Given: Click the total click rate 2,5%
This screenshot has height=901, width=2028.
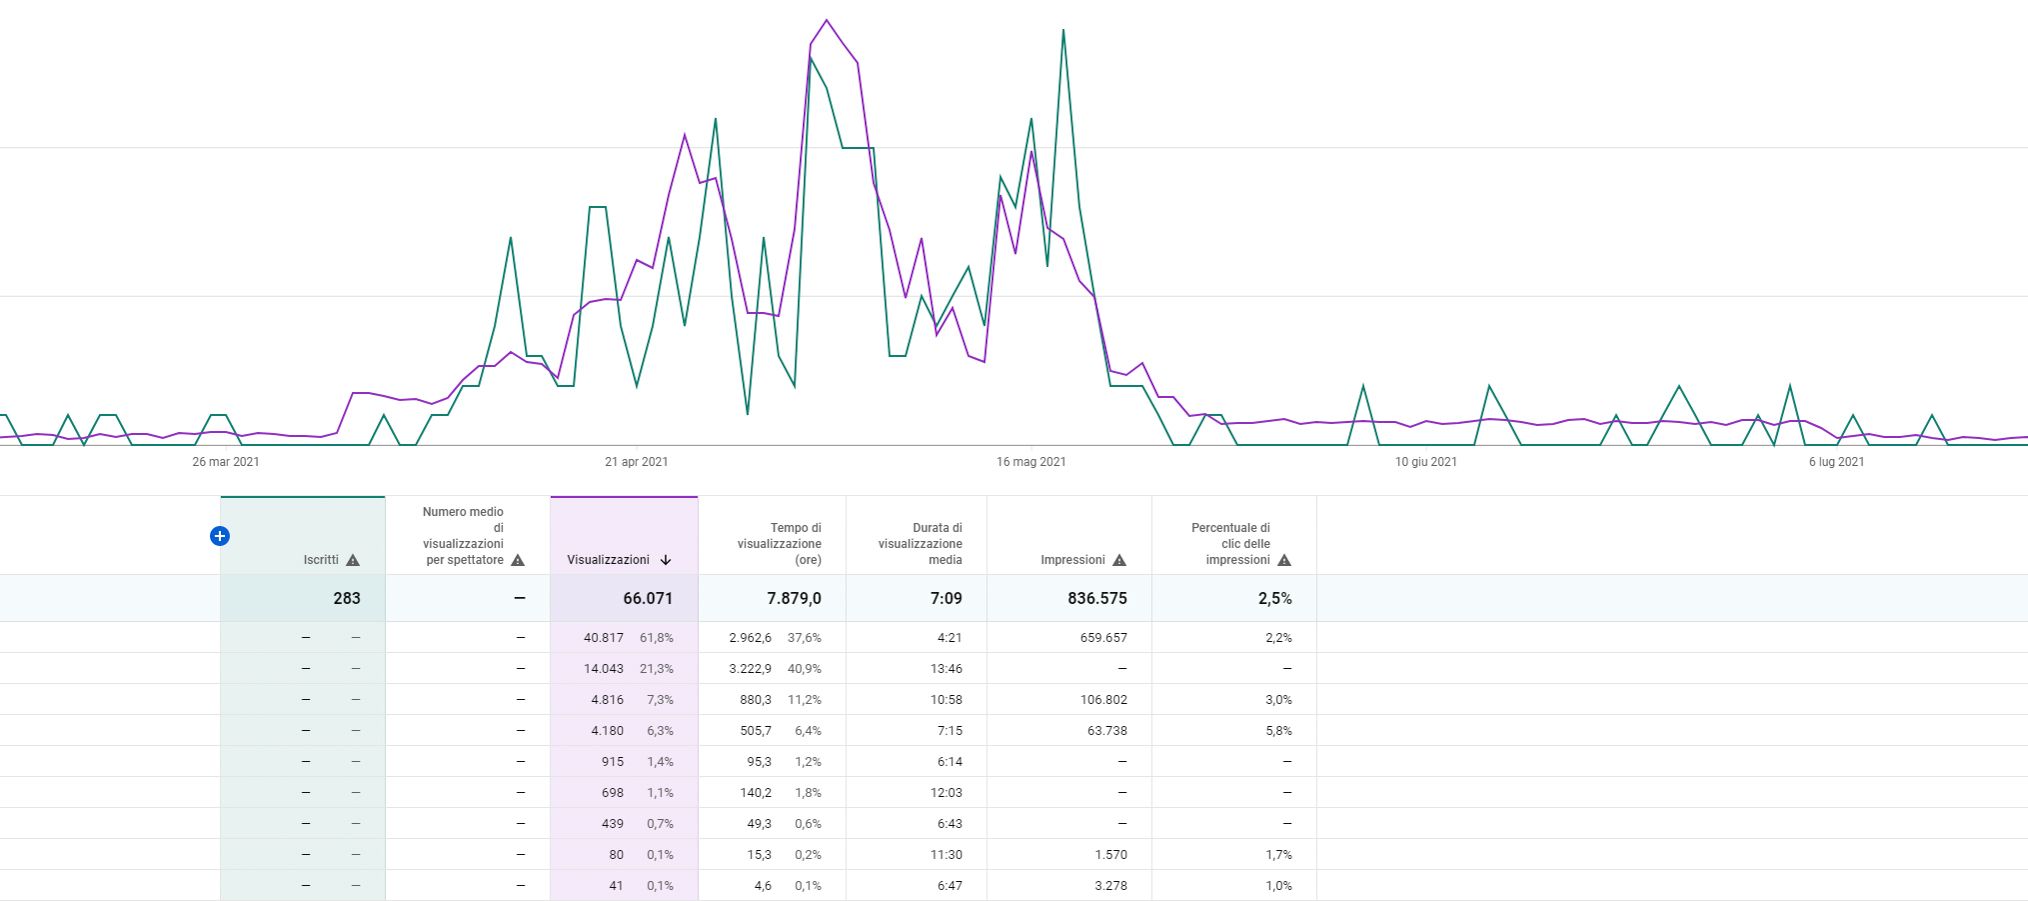Looking at the screenshot, I should (x=1275, y=599).
